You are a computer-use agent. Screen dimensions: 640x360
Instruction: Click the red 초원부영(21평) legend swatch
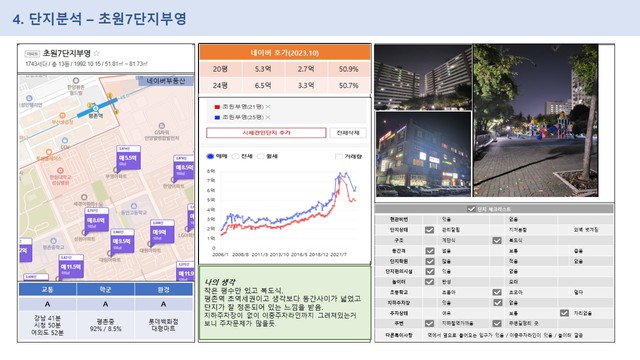pyautogui.click(x=217, y=107)
